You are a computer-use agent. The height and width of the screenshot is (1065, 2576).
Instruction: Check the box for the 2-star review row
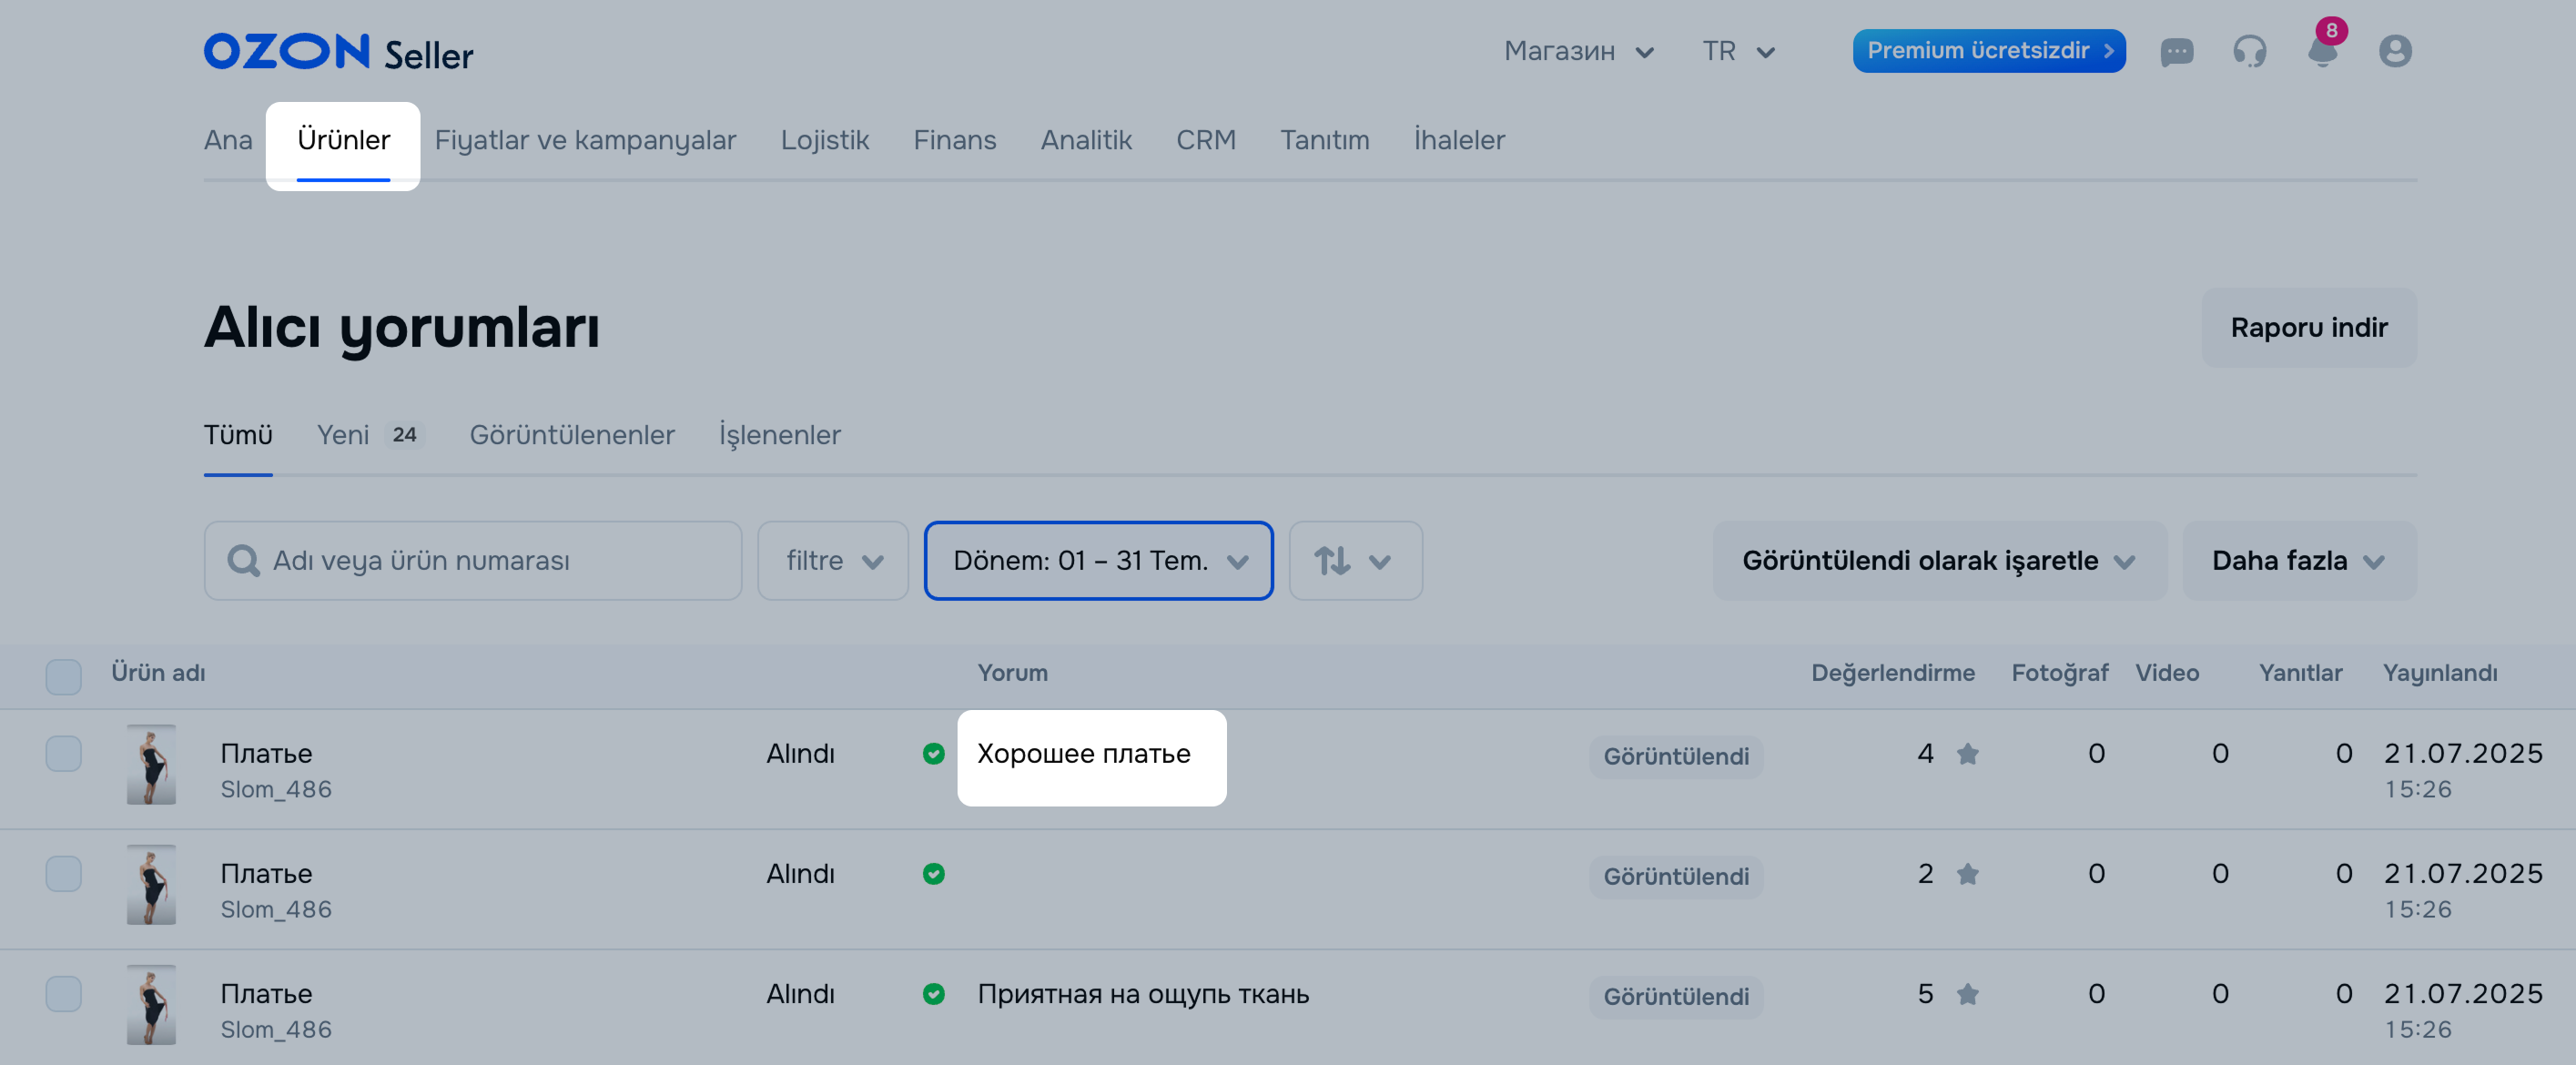(x=63, y=873)
